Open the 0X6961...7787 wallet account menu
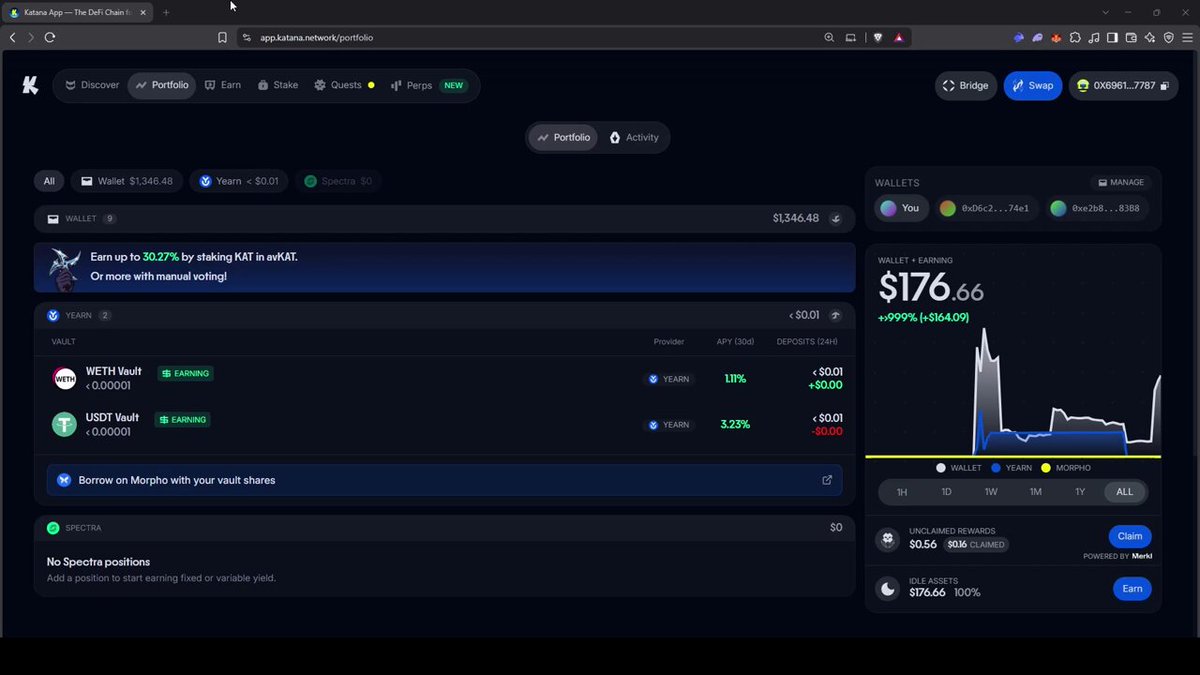The image size is (1200, 675). click(1123, 85)
